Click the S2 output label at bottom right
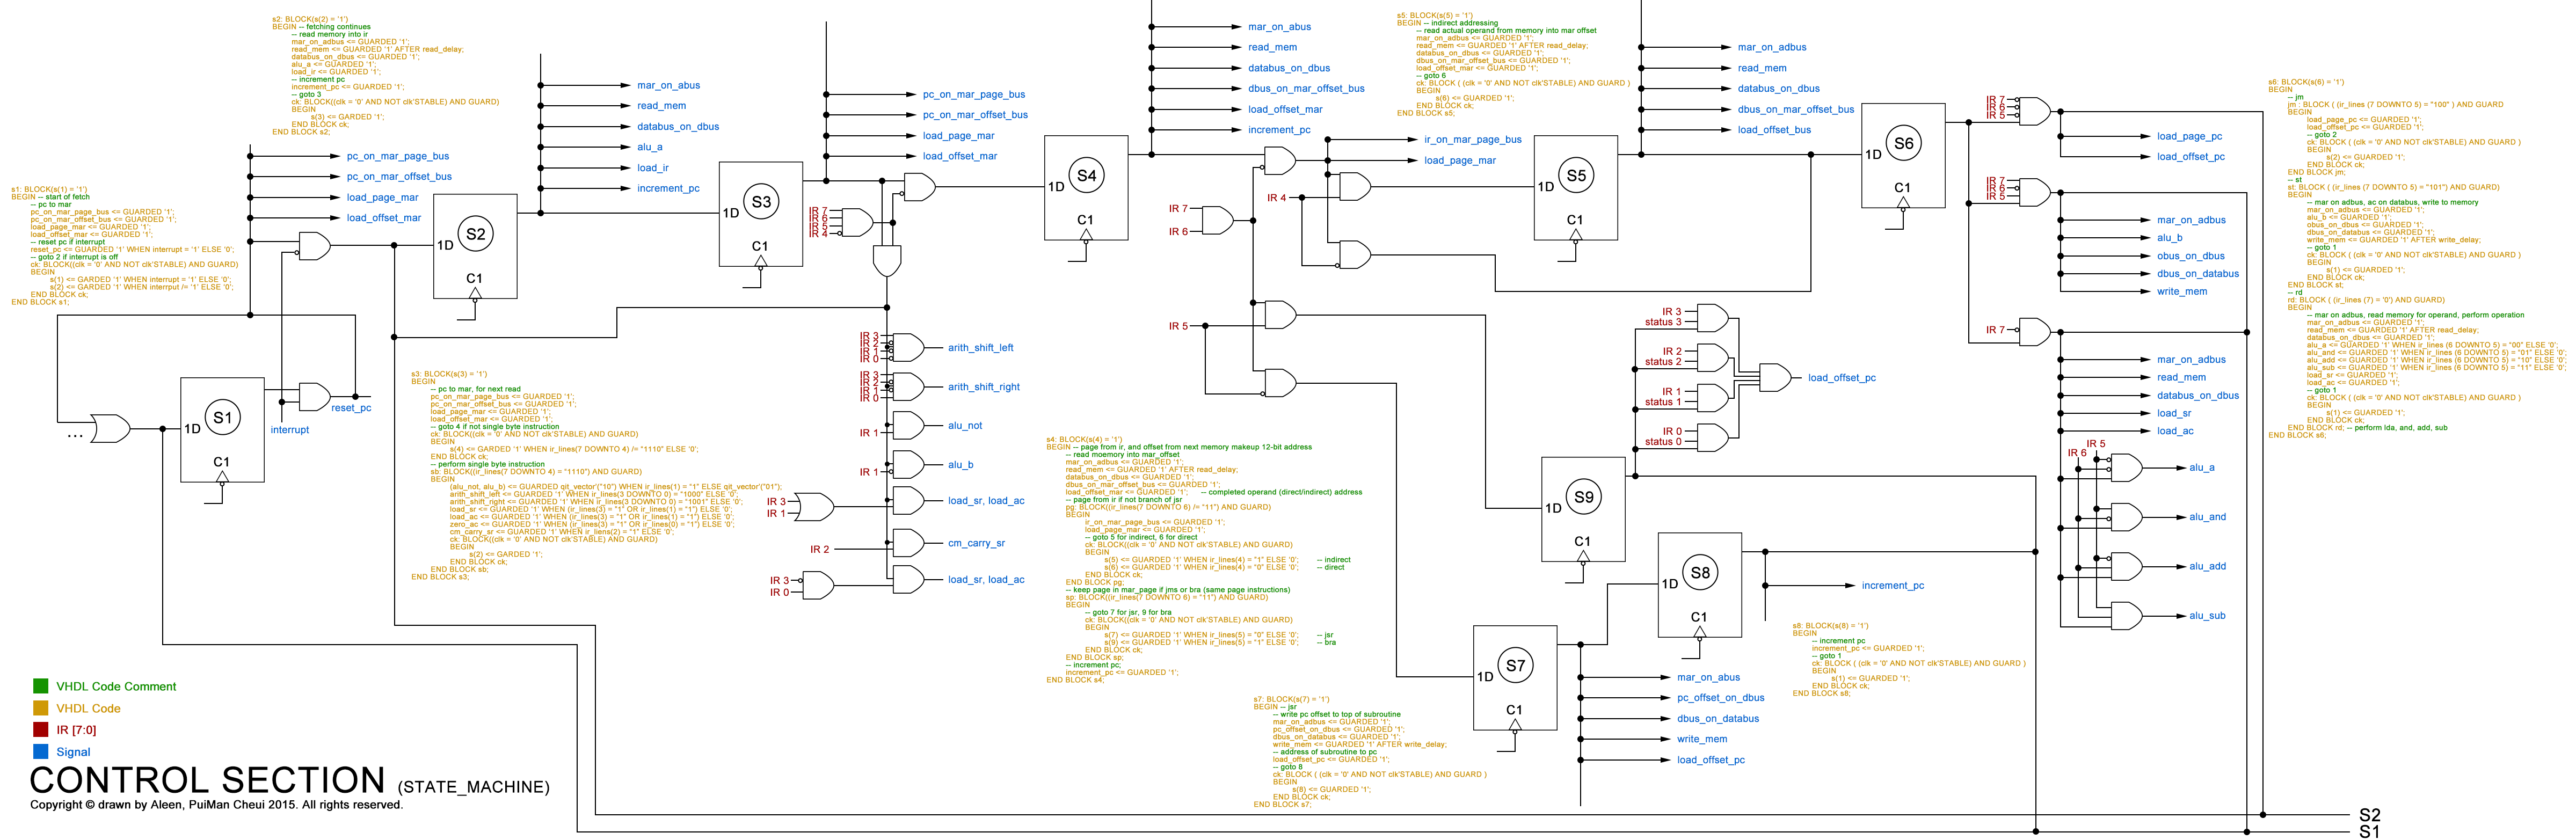The image size is (2576, 840). coord(2369,815)
